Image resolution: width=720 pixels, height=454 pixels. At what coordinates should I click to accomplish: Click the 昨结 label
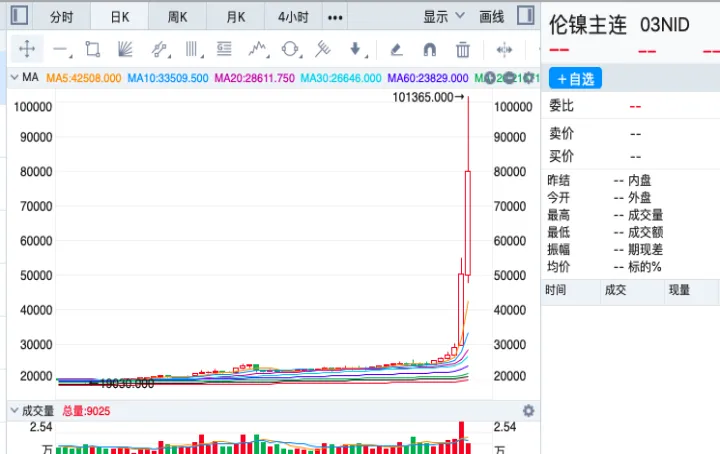[558, 180]
